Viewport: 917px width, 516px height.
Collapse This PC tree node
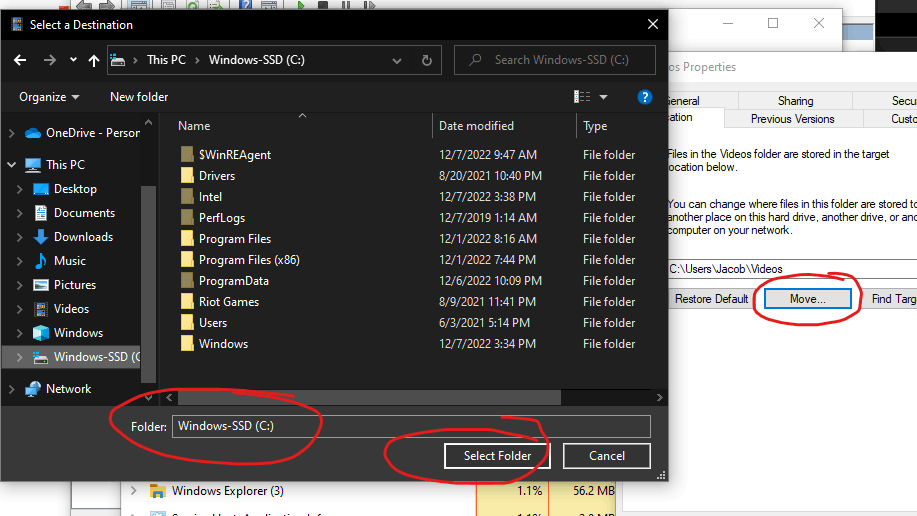pyautogui.click(x=12, y=164)
